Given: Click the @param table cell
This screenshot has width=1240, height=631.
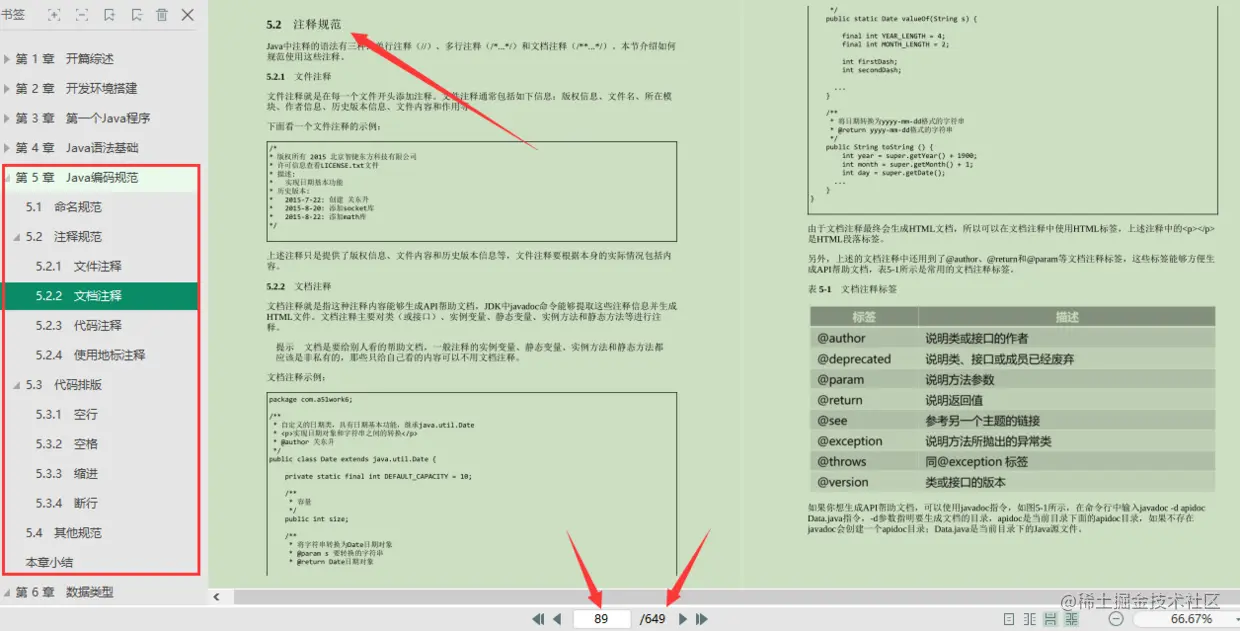Looking at the screenshot, I should point(862,379).
